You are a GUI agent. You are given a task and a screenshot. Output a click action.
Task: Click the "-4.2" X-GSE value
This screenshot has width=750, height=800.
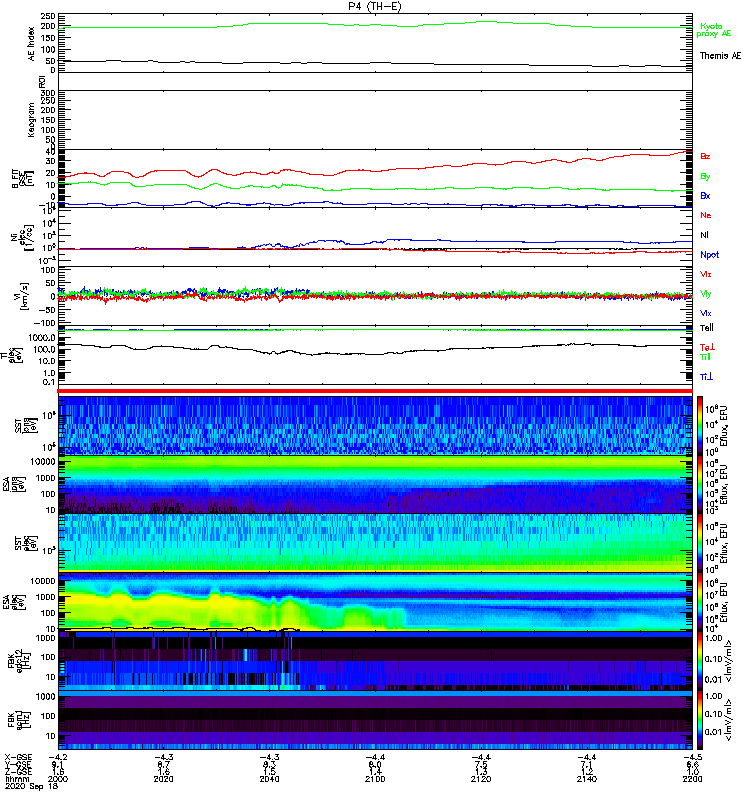58,757
